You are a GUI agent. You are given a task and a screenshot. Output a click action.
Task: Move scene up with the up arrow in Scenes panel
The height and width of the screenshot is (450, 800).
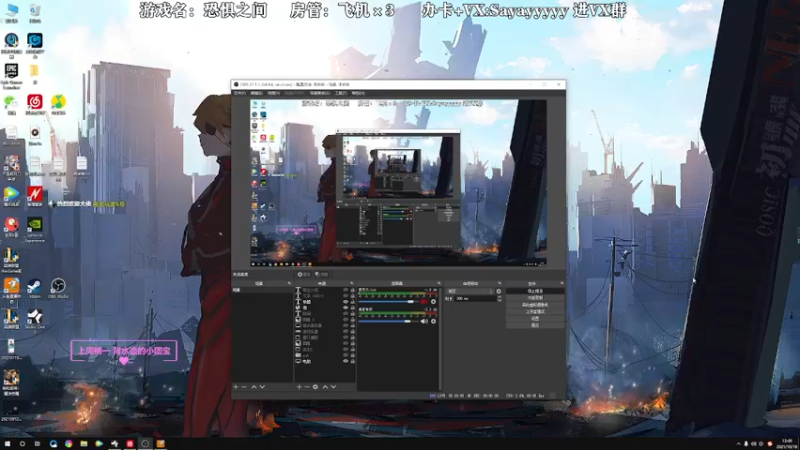click(254, 387)
